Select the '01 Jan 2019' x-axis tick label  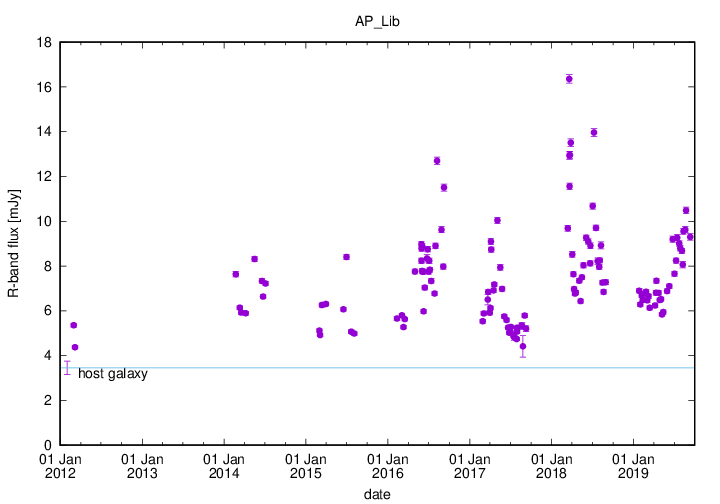633,466
